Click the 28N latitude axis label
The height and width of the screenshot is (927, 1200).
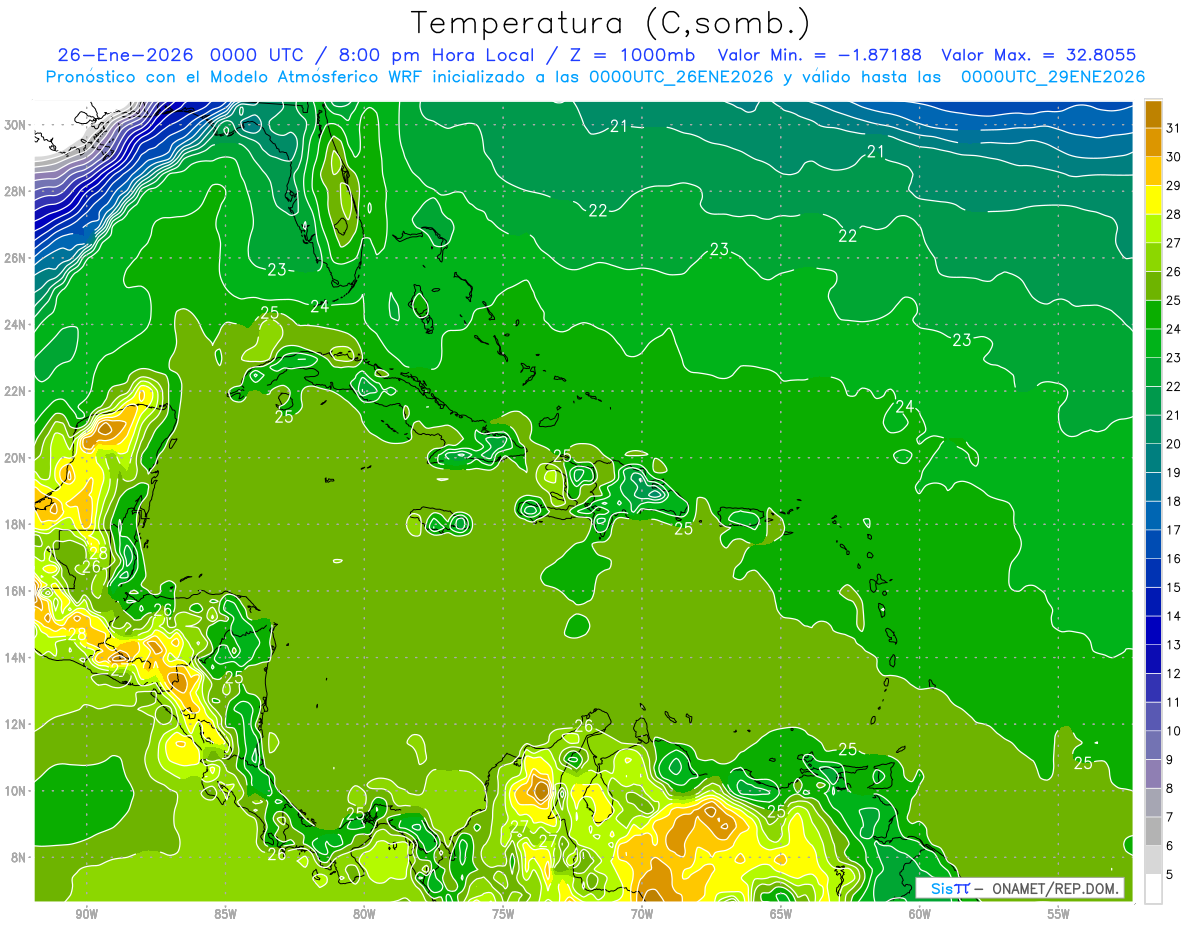(15, 191)
